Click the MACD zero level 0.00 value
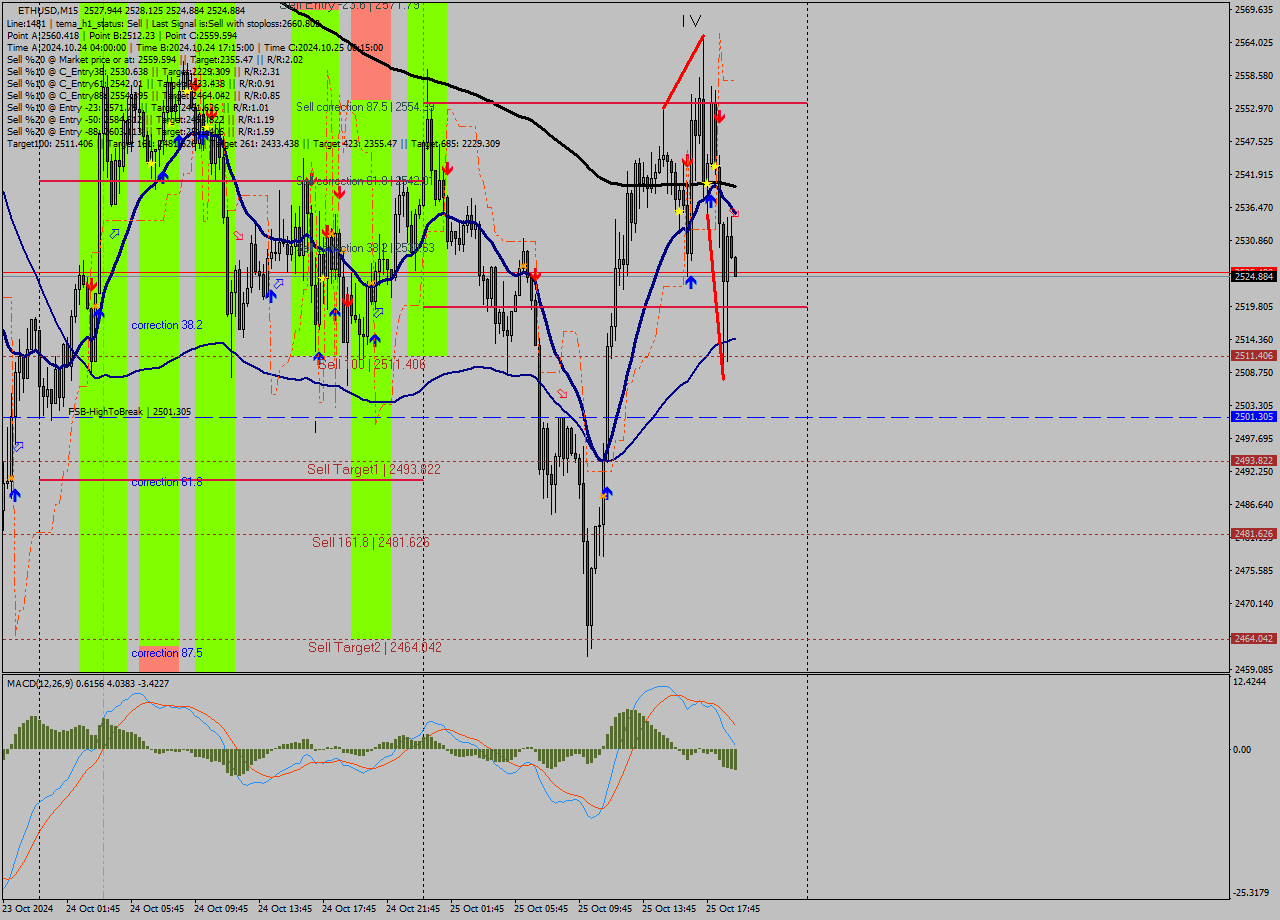This screenshot has width=1280, height=920. tap(1240, 749)
